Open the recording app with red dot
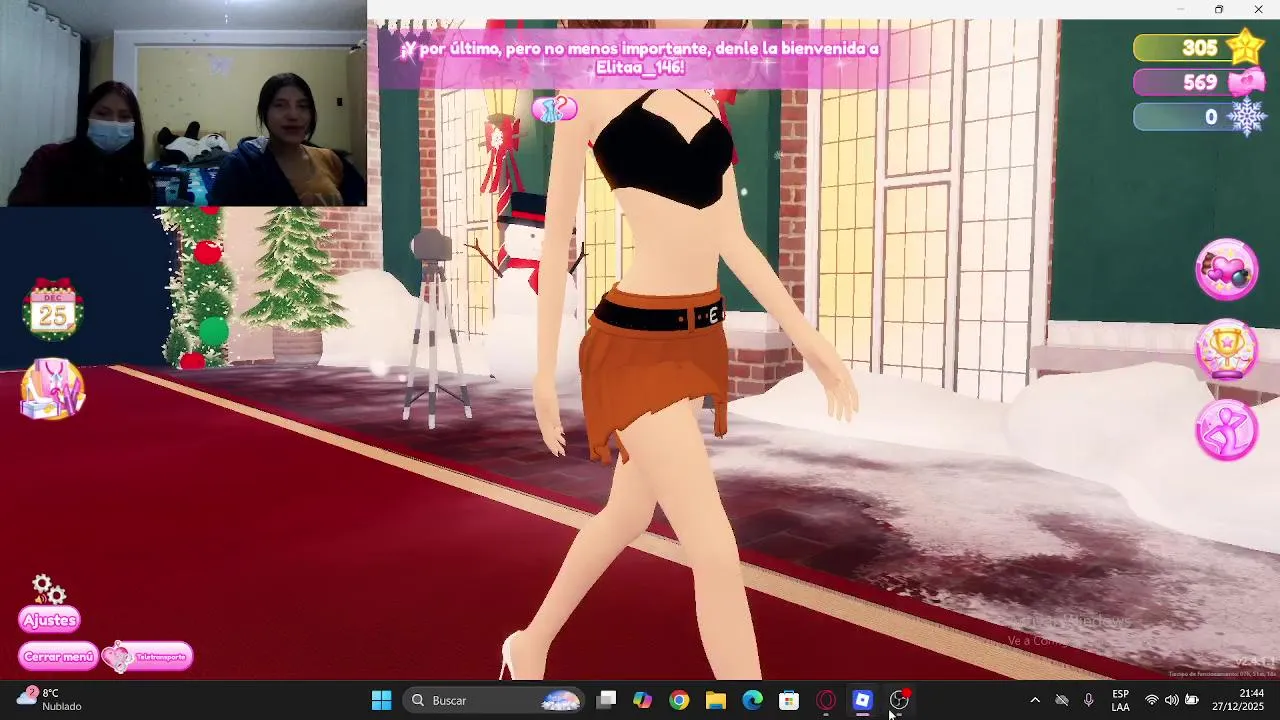The height and width of the screenshot is (720, 1280). (x=899, y=700)
